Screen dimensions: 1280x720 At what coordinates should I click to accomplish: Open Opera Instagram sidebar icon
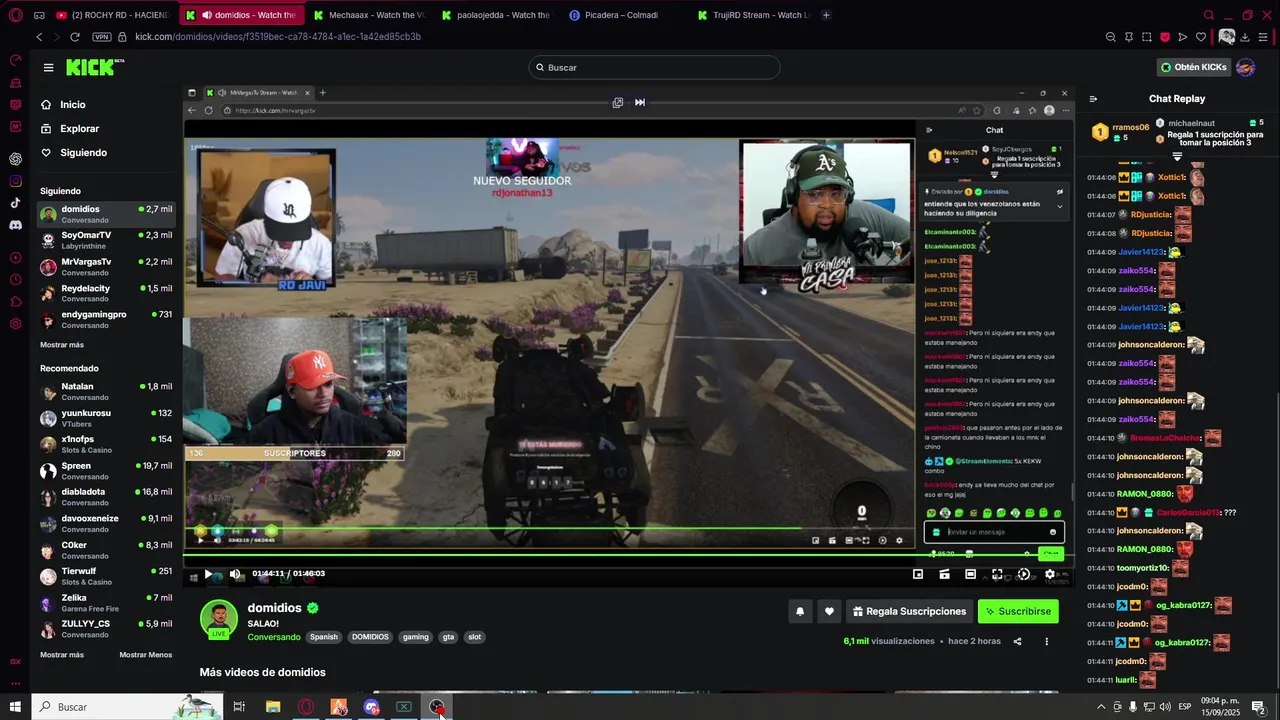coord(15,181)
